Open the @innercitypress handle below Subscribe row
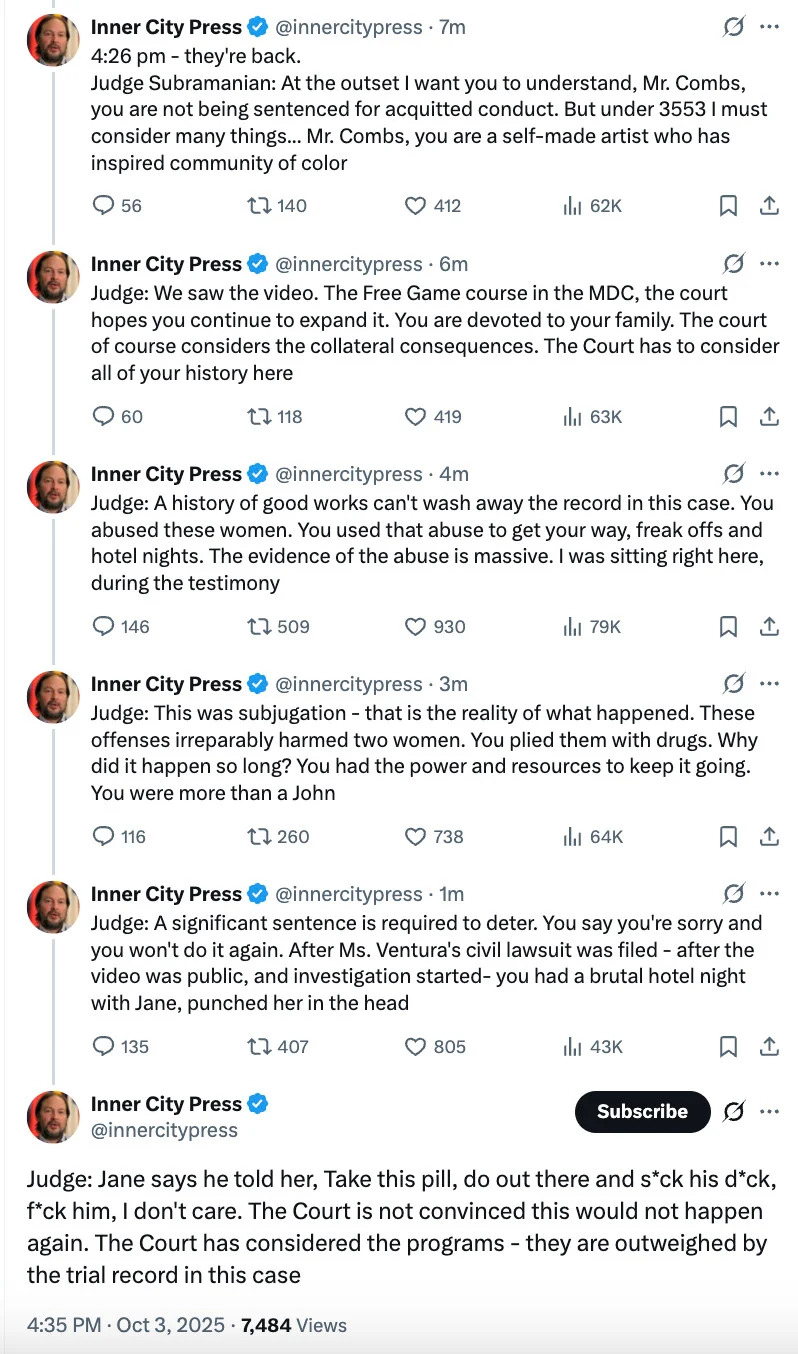Viewport: 798px width, 1354px height. point(164,1130)
